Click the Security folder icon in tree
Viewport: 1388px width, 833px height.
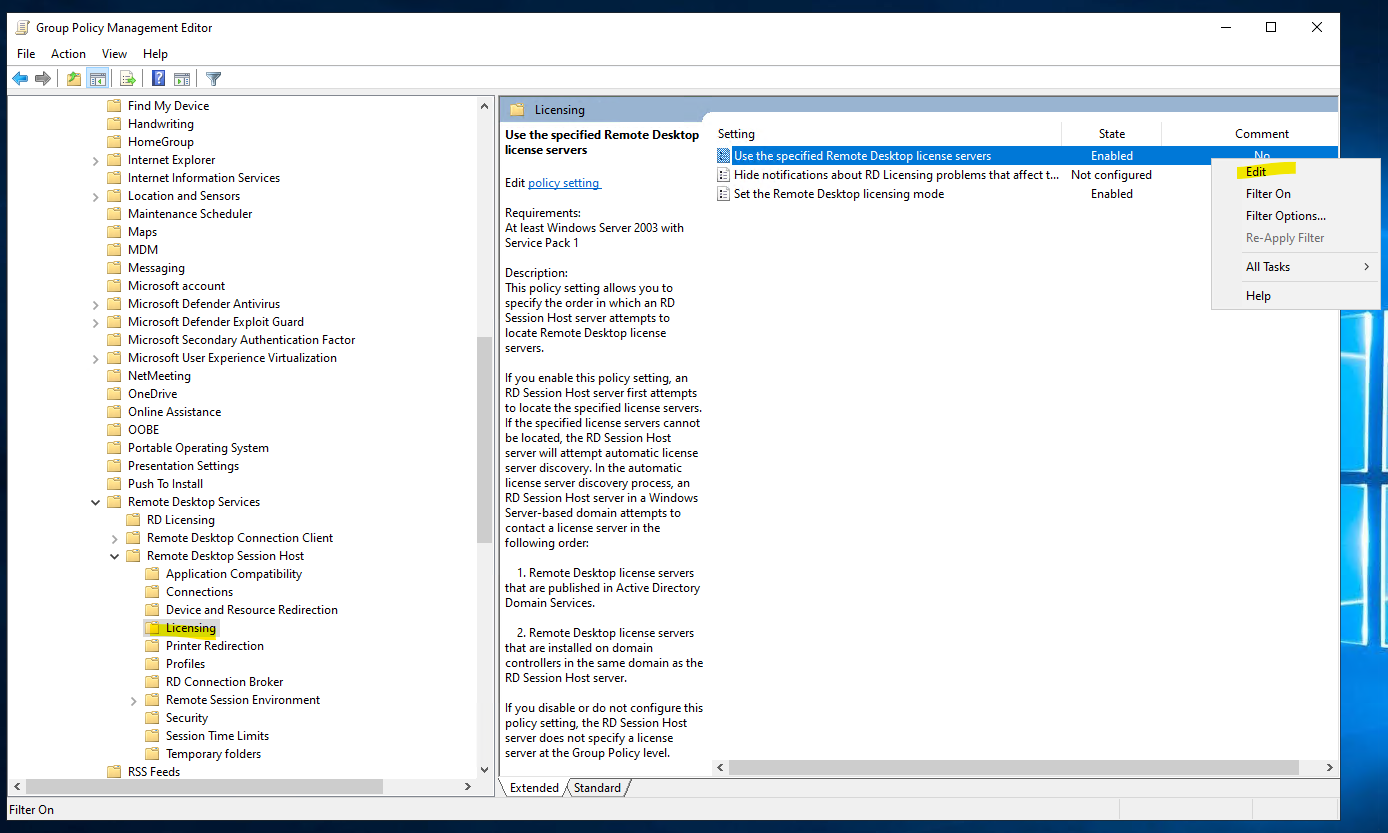point(152,718)
